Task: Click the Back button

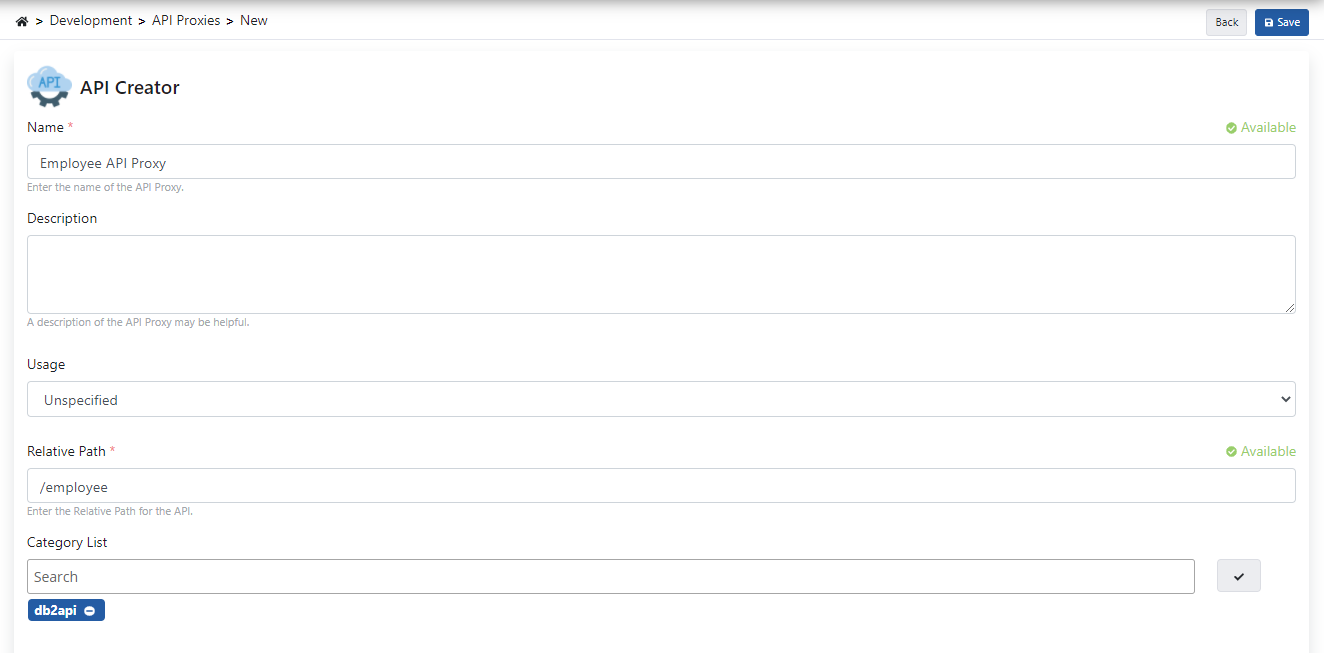Action: pos(1226,21)
